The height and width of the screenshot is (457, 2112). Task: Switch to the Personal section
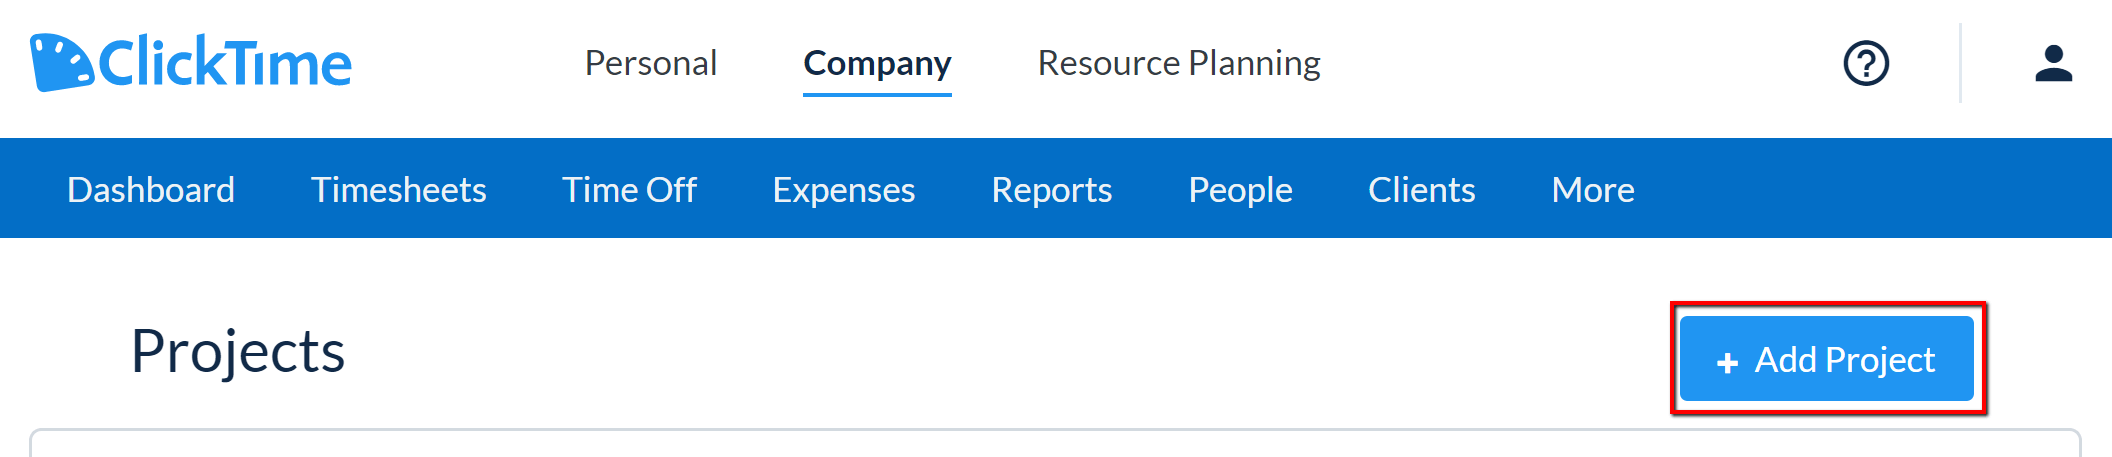click(x=651, y=63)
